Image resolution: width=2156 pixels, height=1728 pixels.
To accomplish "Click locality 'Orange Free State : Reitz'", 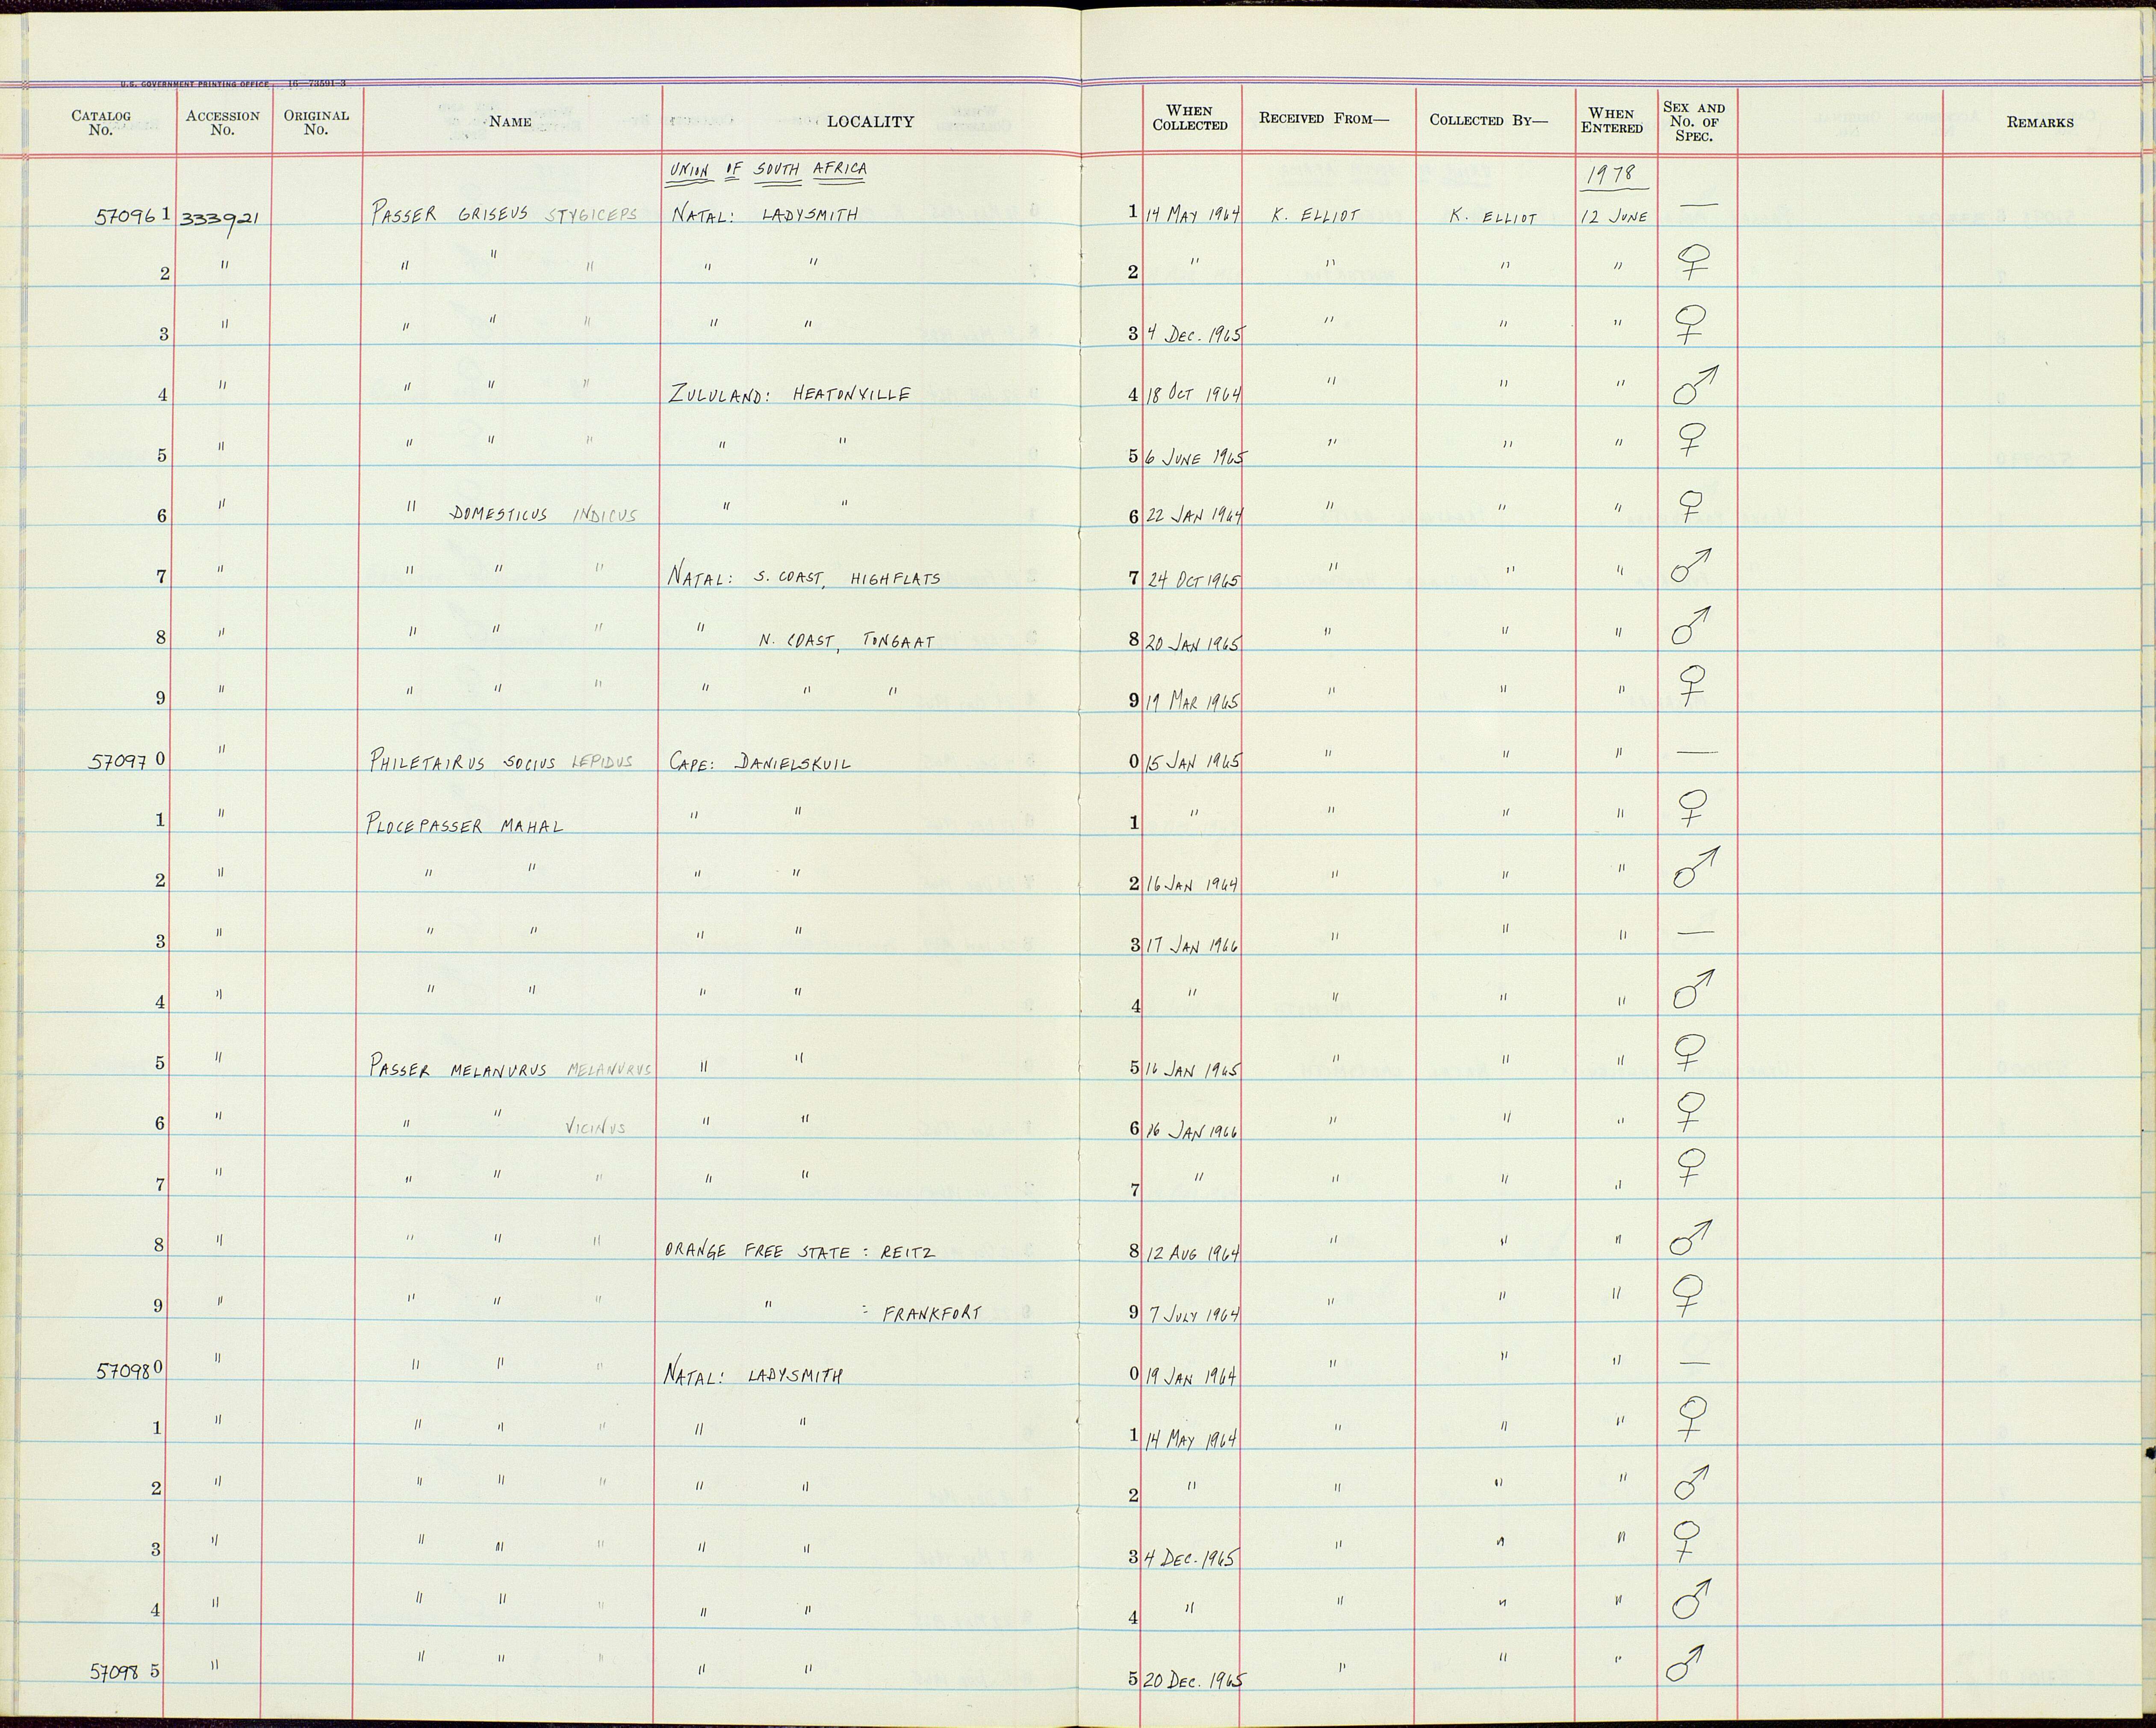I will tap(799, 1251).
